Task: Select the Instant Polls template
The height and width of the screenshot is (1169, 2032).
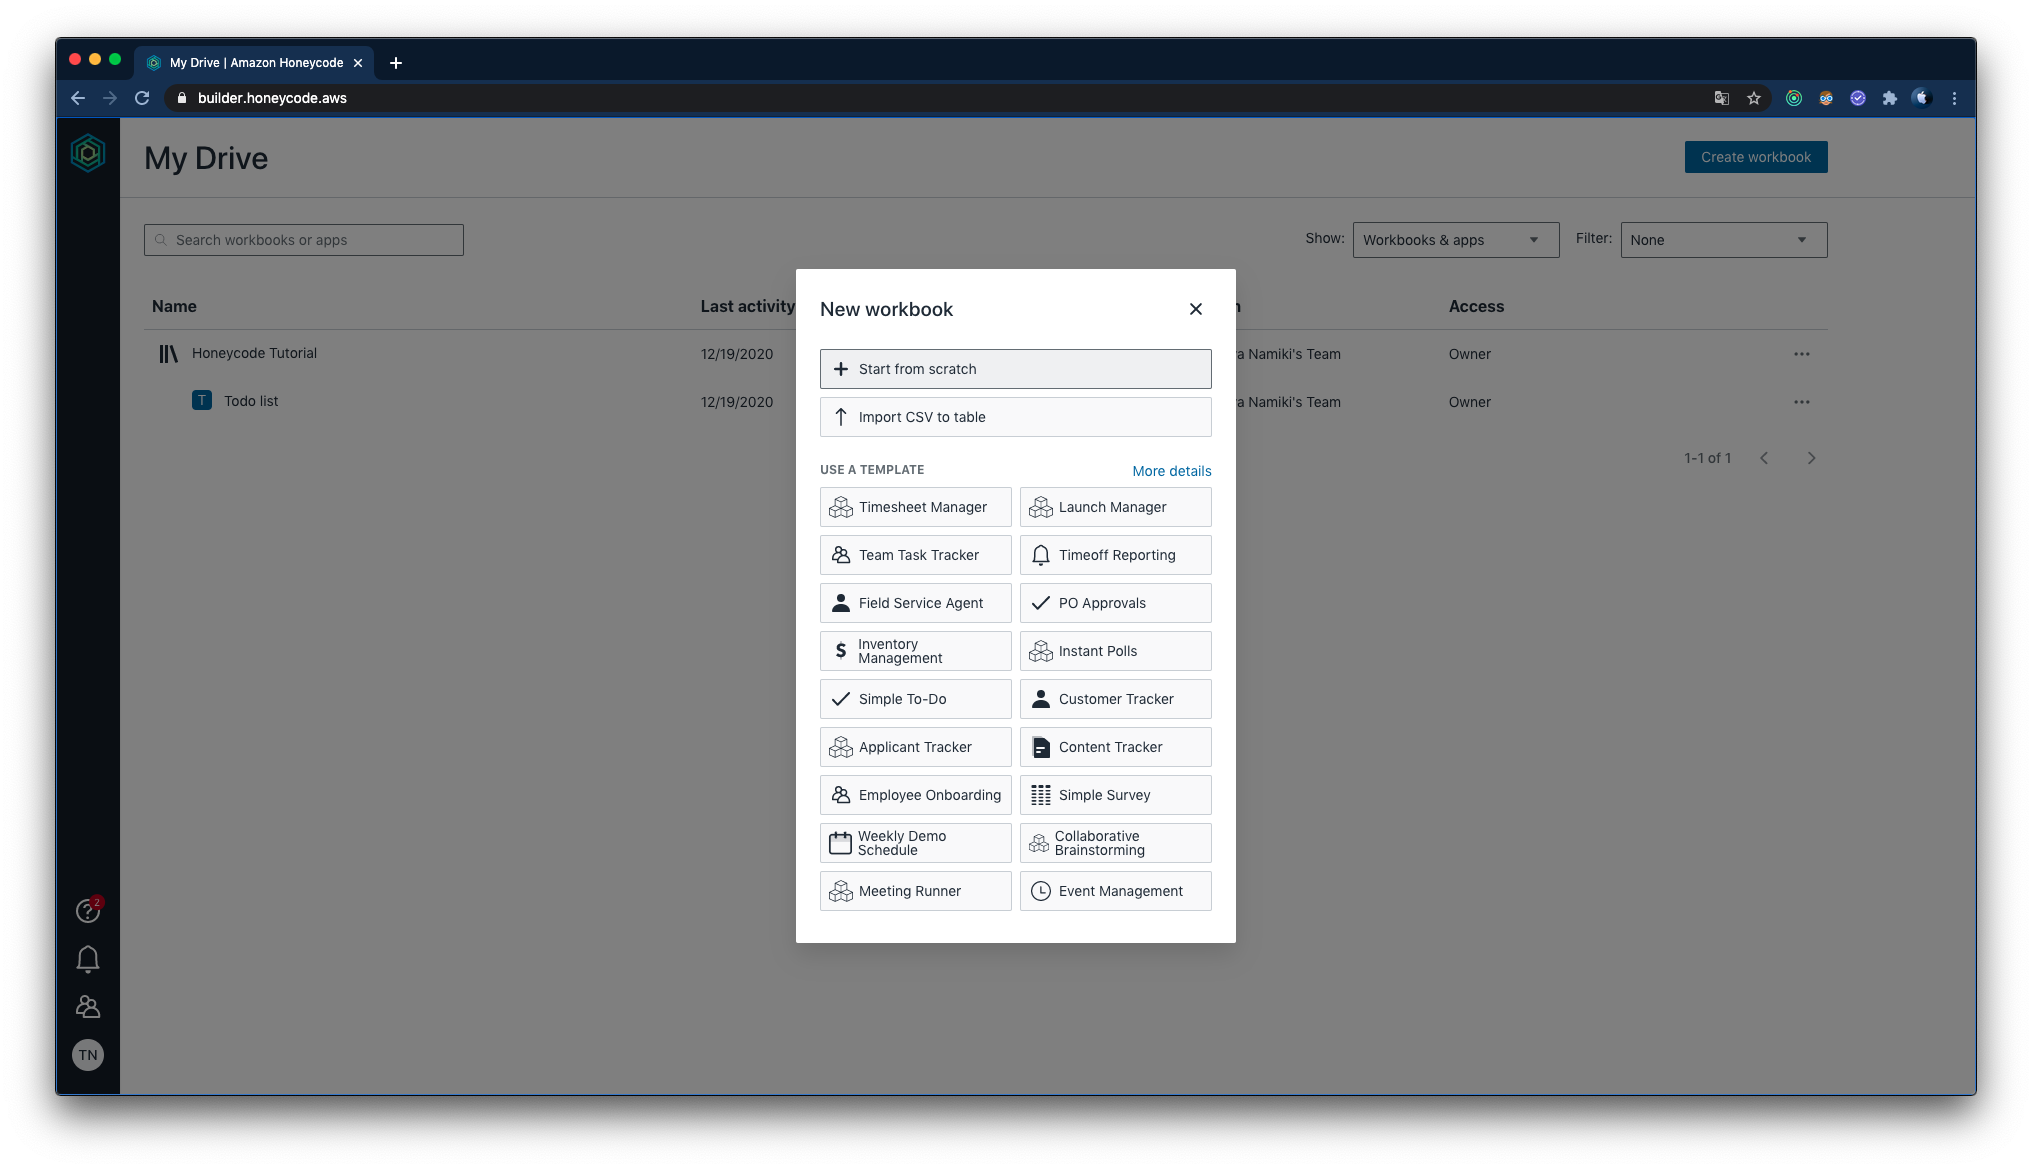Action: pyautogui.click(x=1115, y=651)
